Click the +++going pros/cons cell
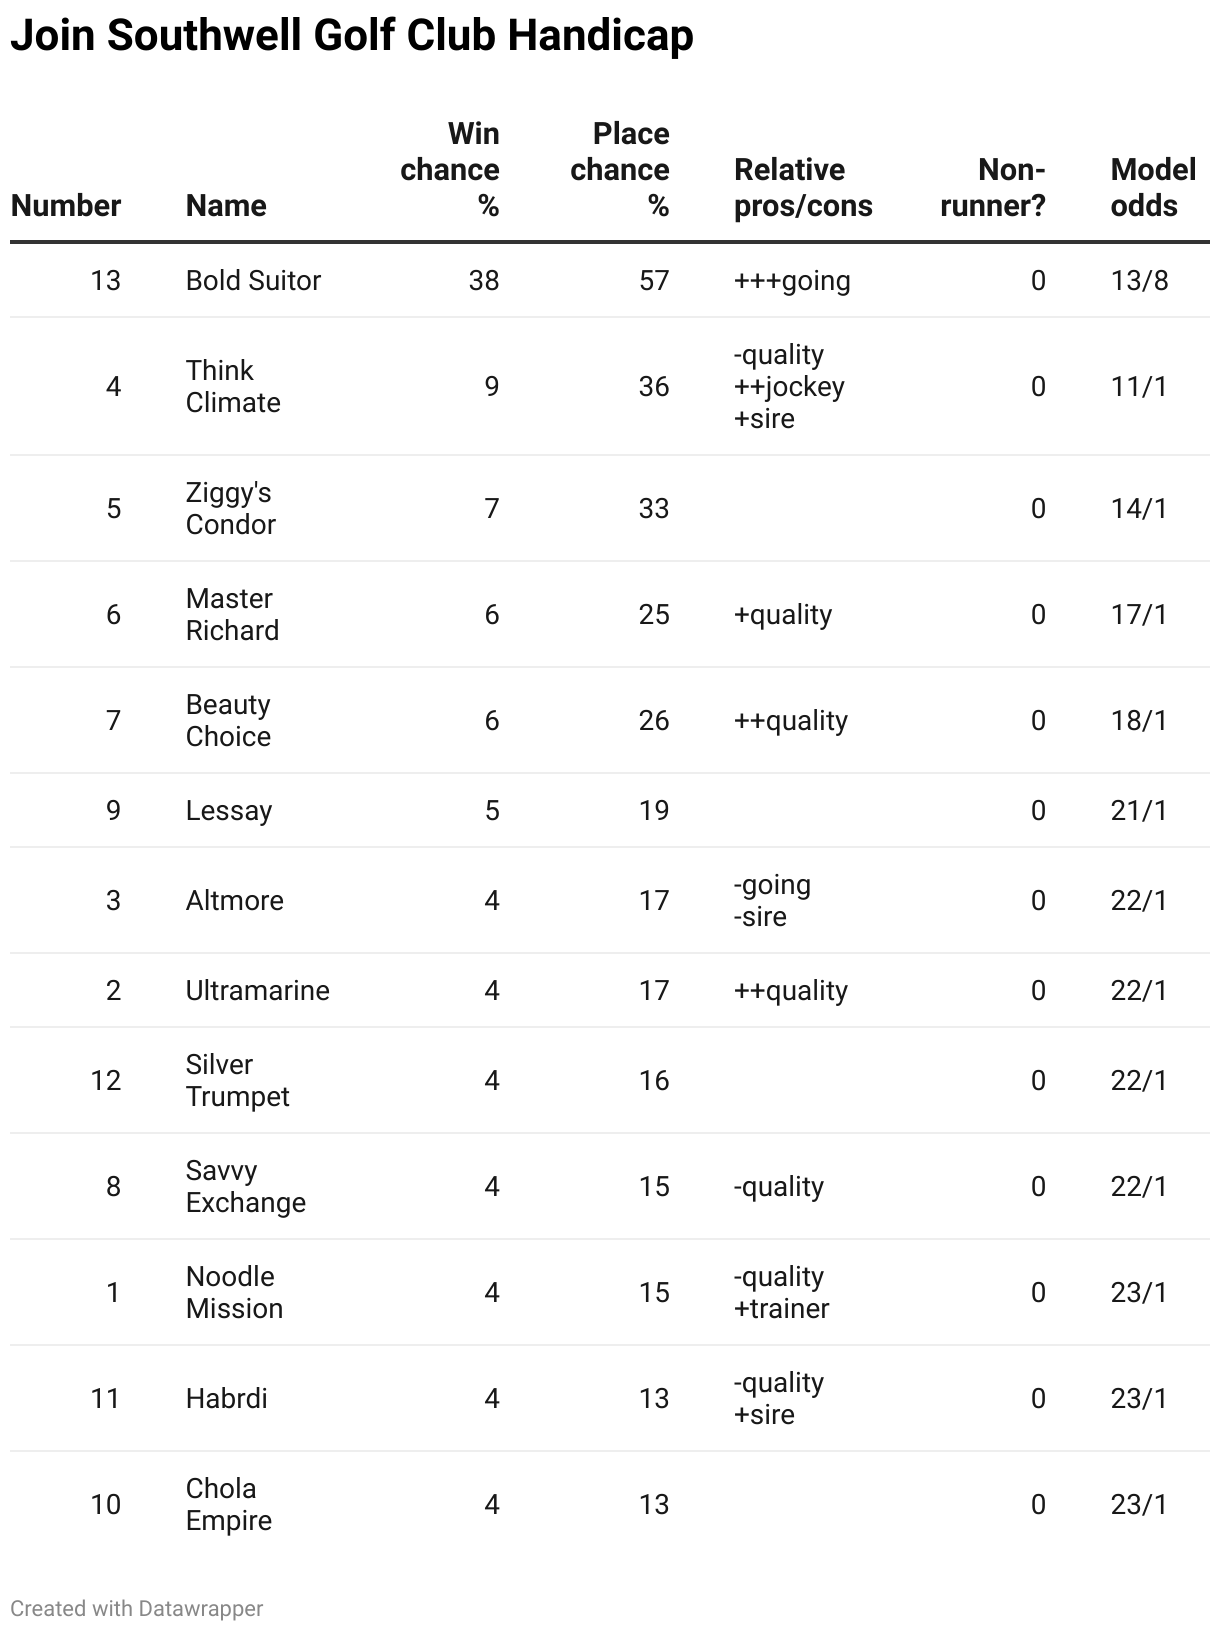The width and height of the screenshot is (1220, 1632). (x=792, y=280)
